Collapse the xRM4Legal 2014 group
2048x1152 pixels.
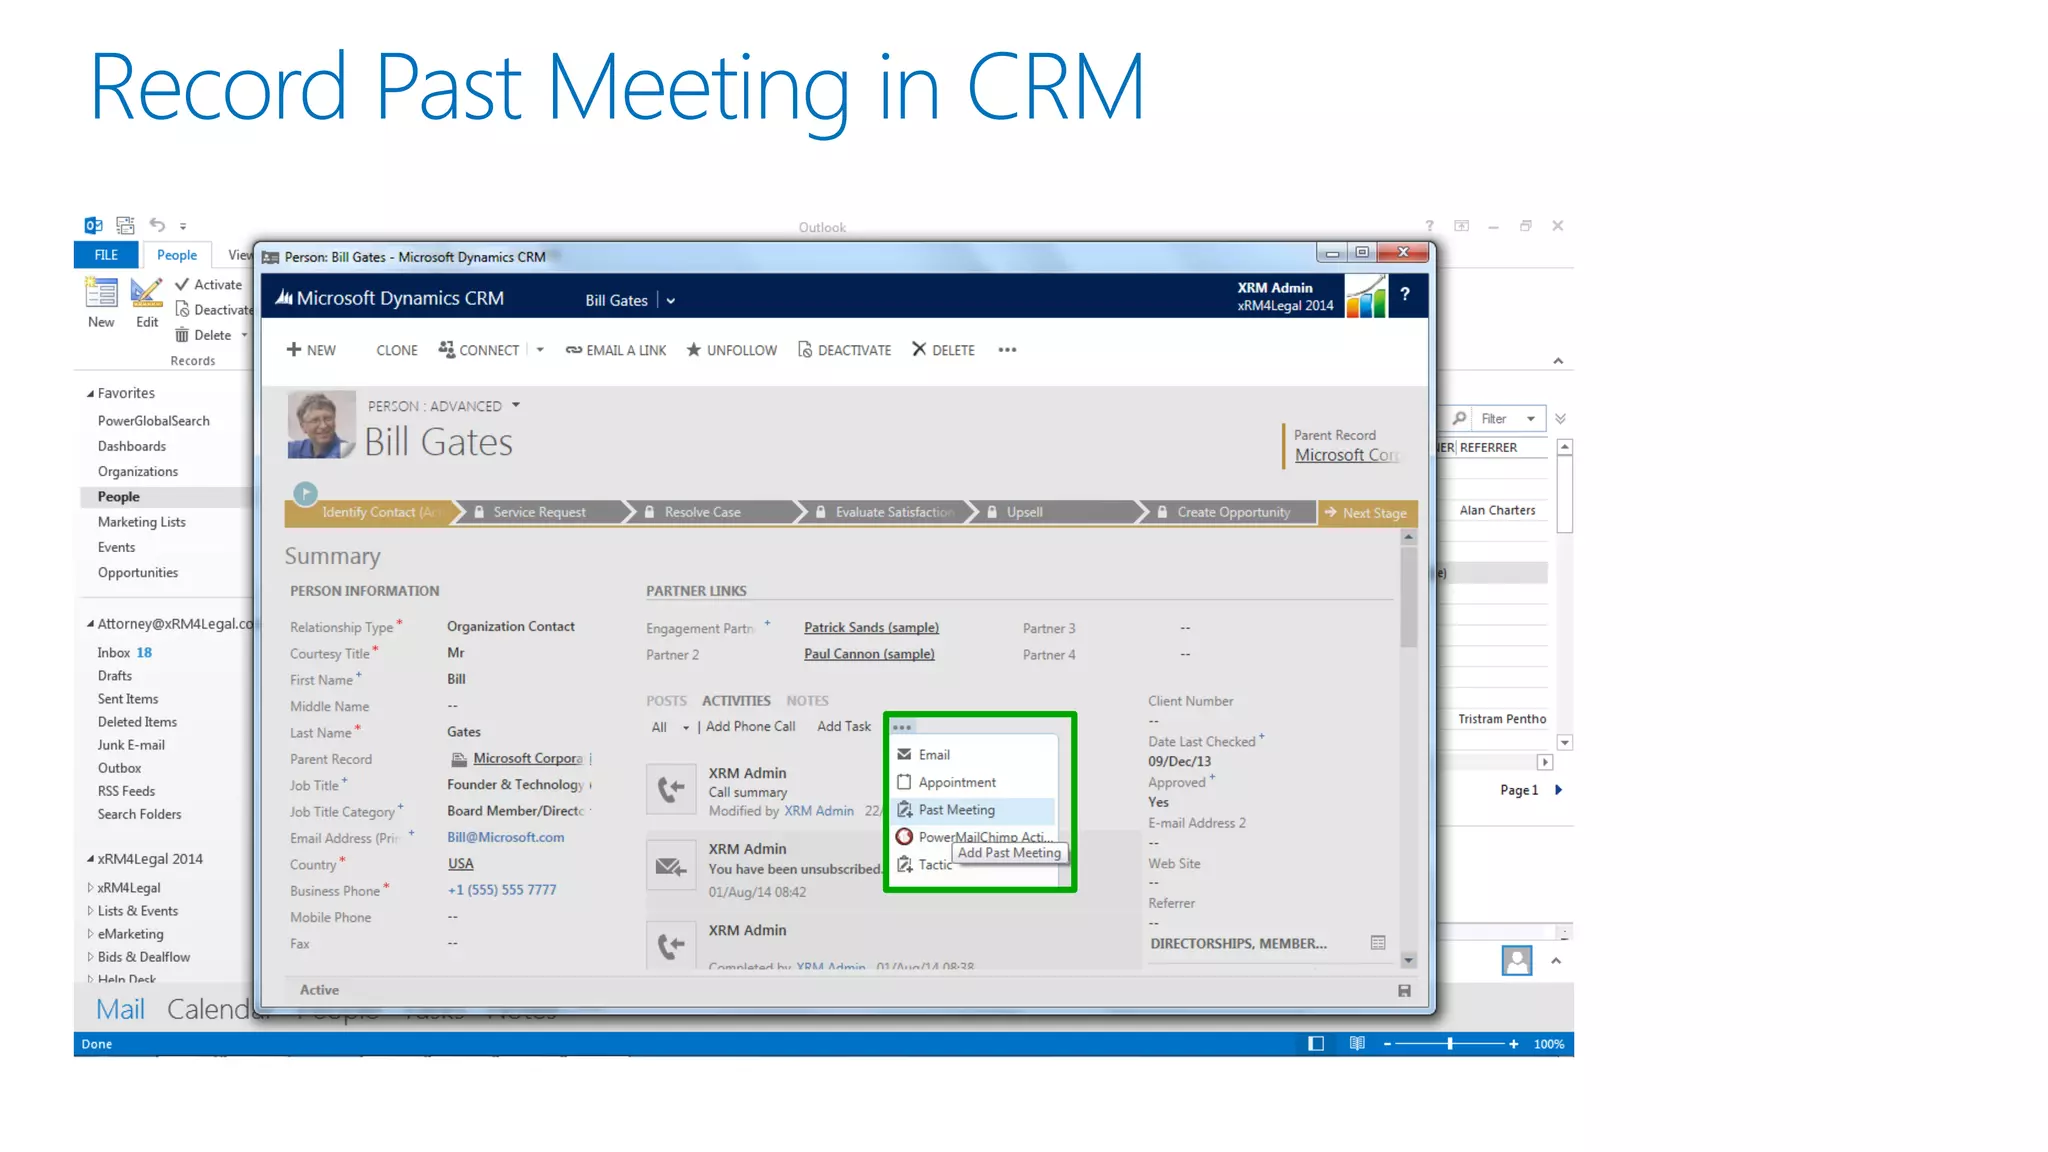tap(90, 859)
